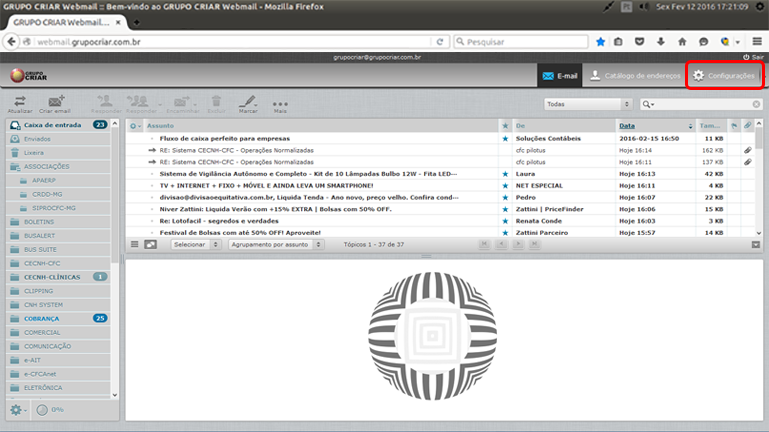Screen dimensions: 769x432
Task: Click the Encaminhar forward icon
Action: click(182, 104)
